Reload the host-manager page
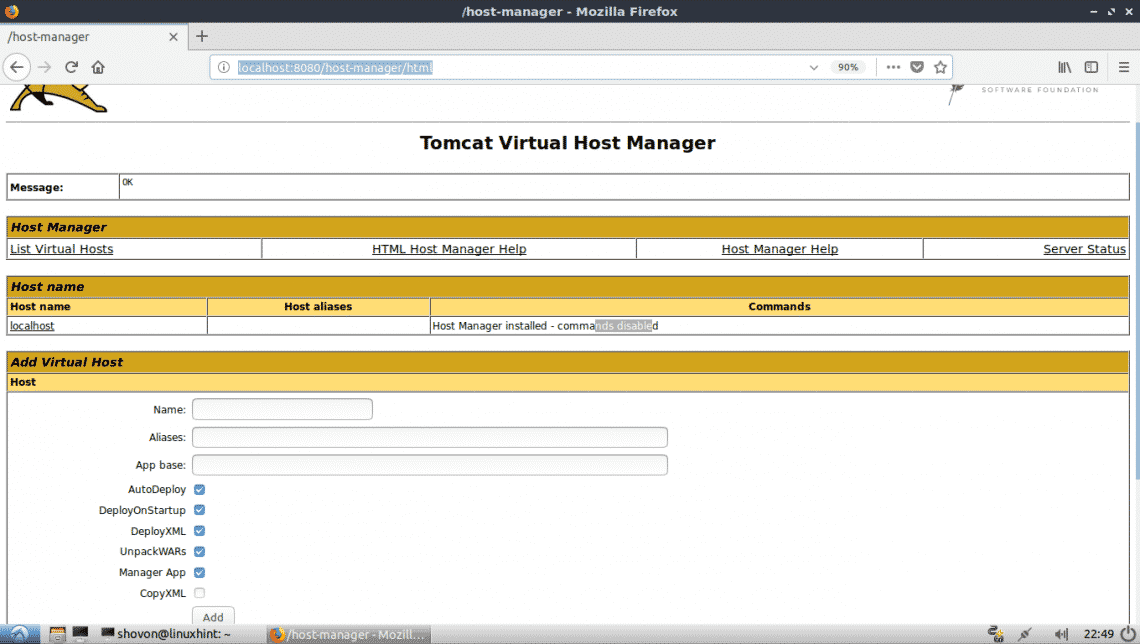This screenshot has height=644, width=1140. (71, 67)
